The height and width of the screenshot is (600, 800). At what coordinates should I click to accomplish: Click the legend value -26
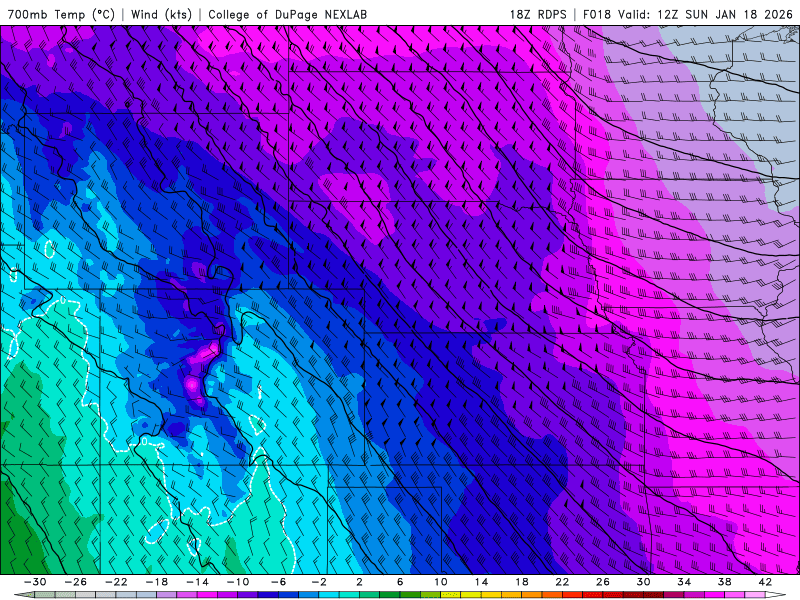pyautogui.click(x=76, y=582)
